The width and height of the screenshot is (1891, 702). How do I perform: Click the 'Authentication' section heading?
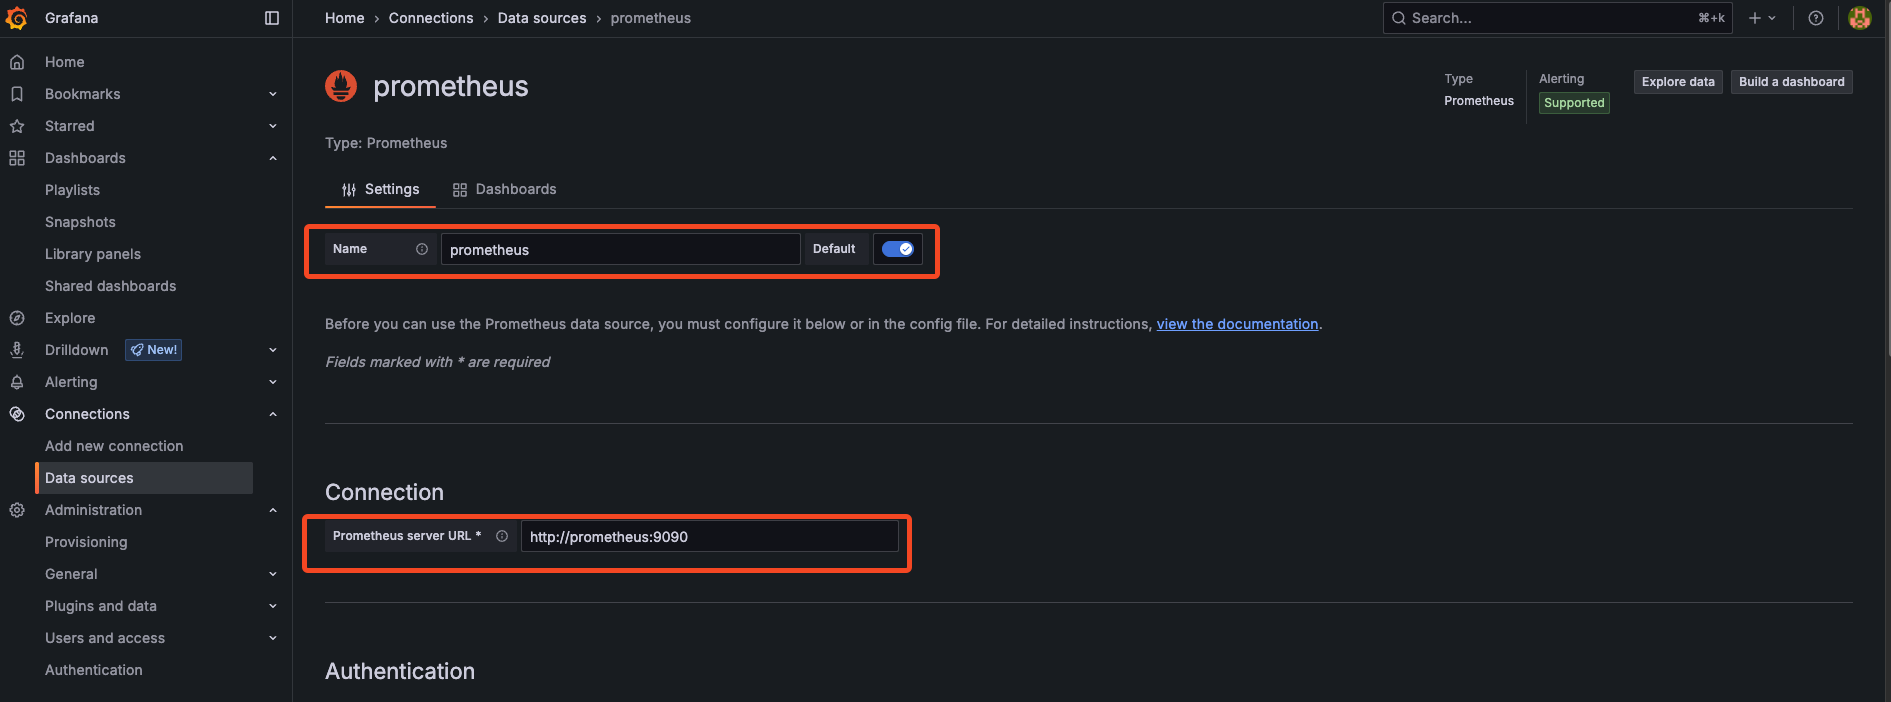tap(400, 671)
